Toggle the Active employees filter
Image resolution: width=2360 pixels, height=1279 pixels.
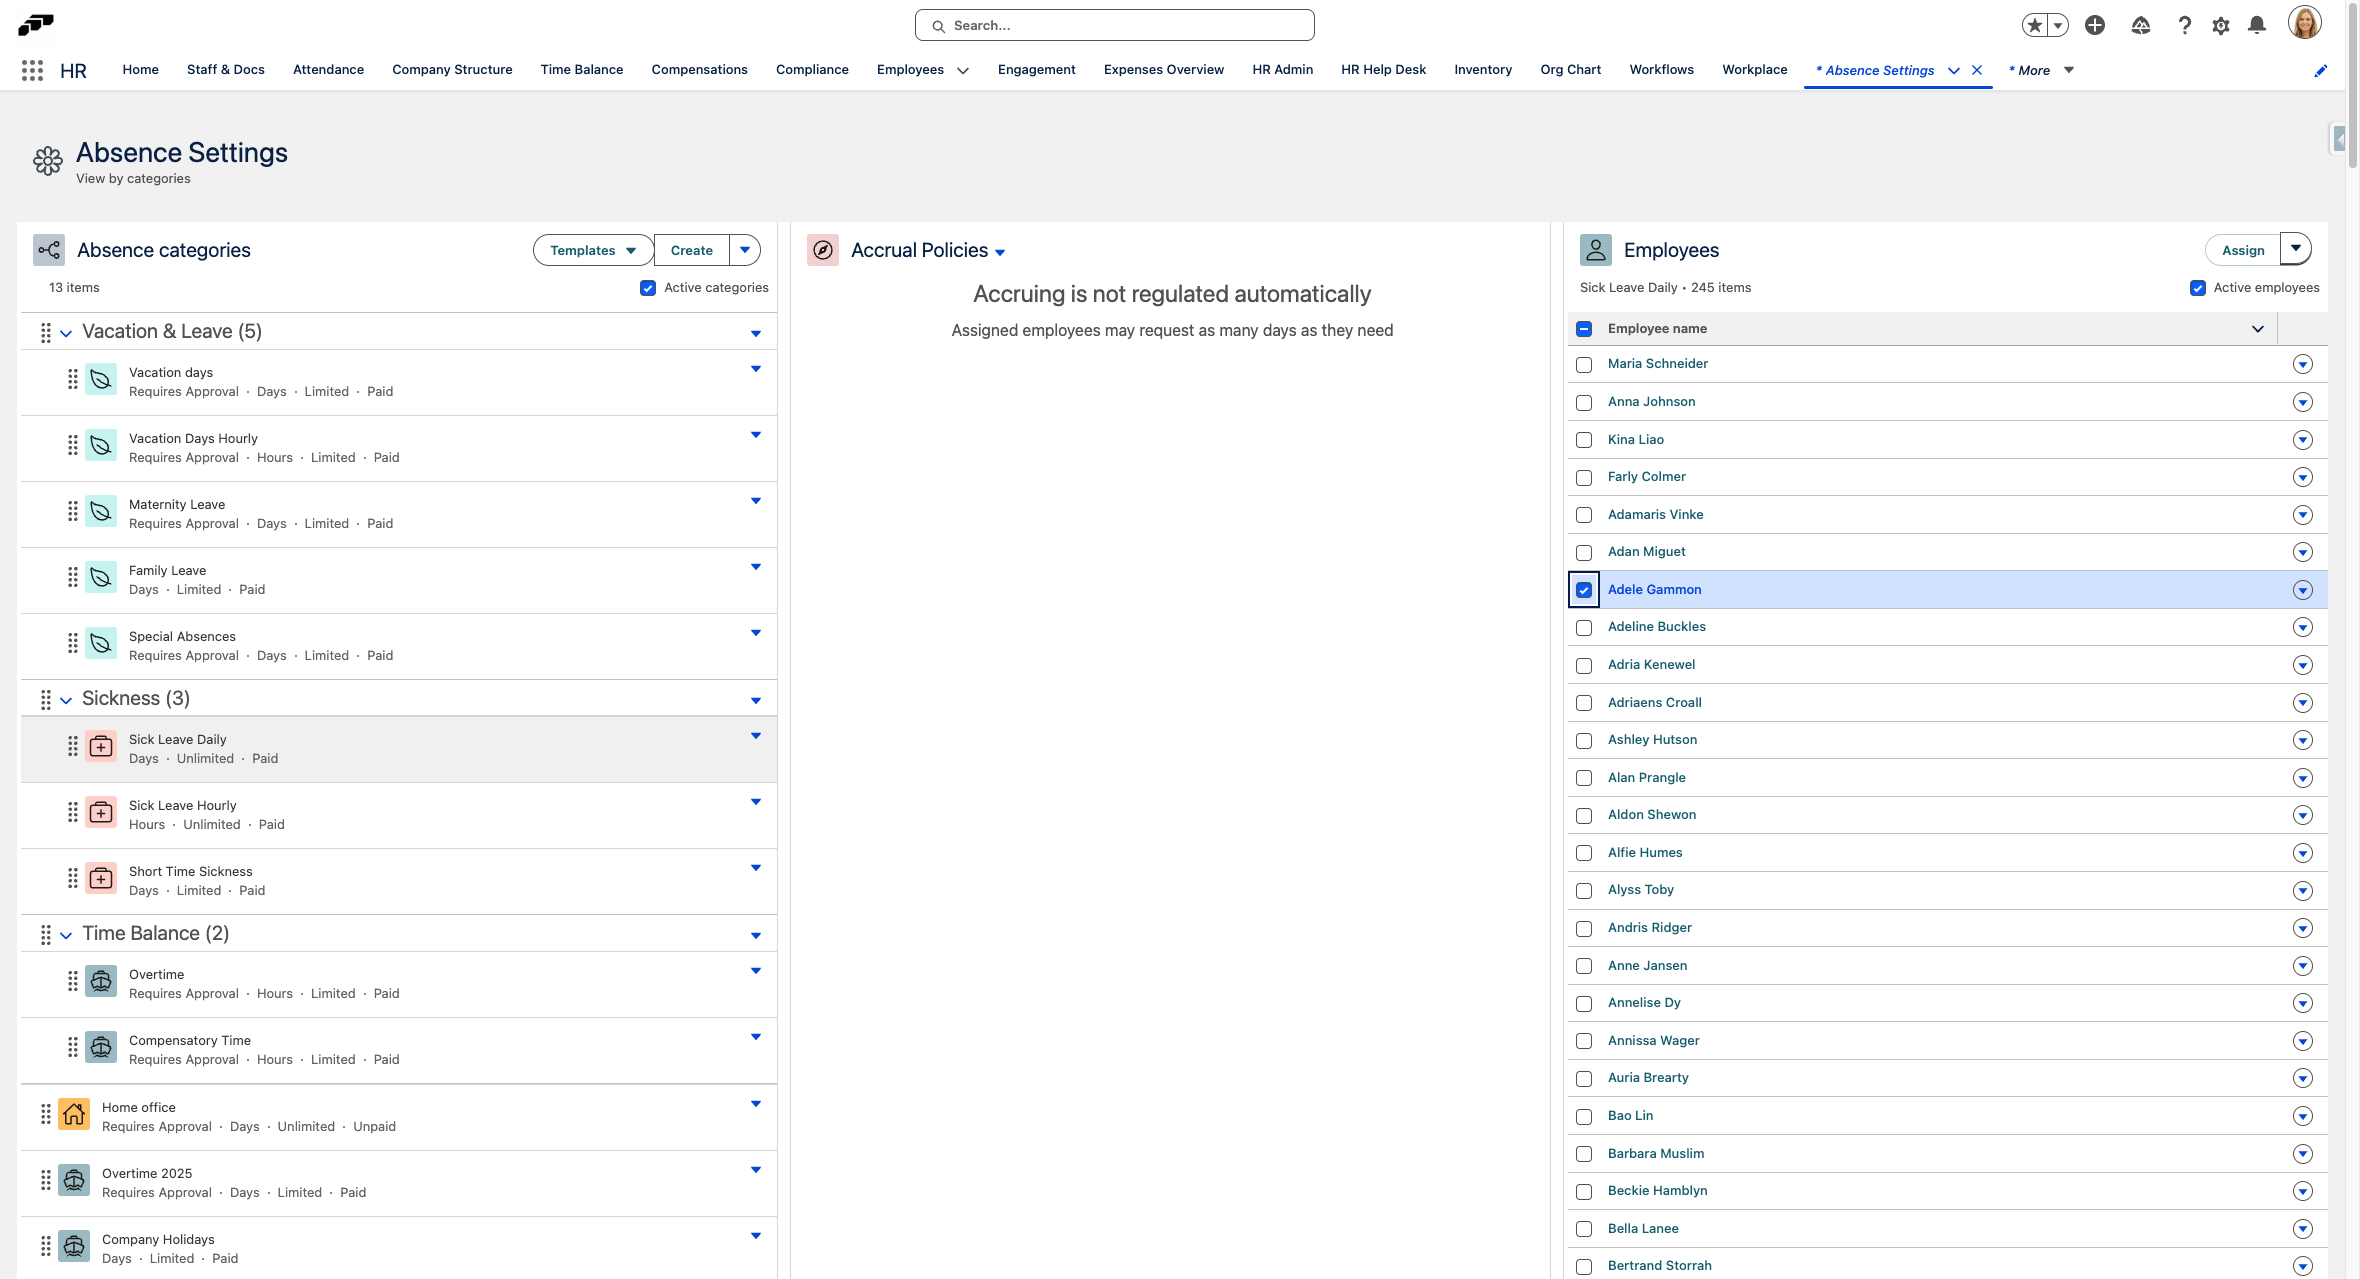[x=2197, y=288]
